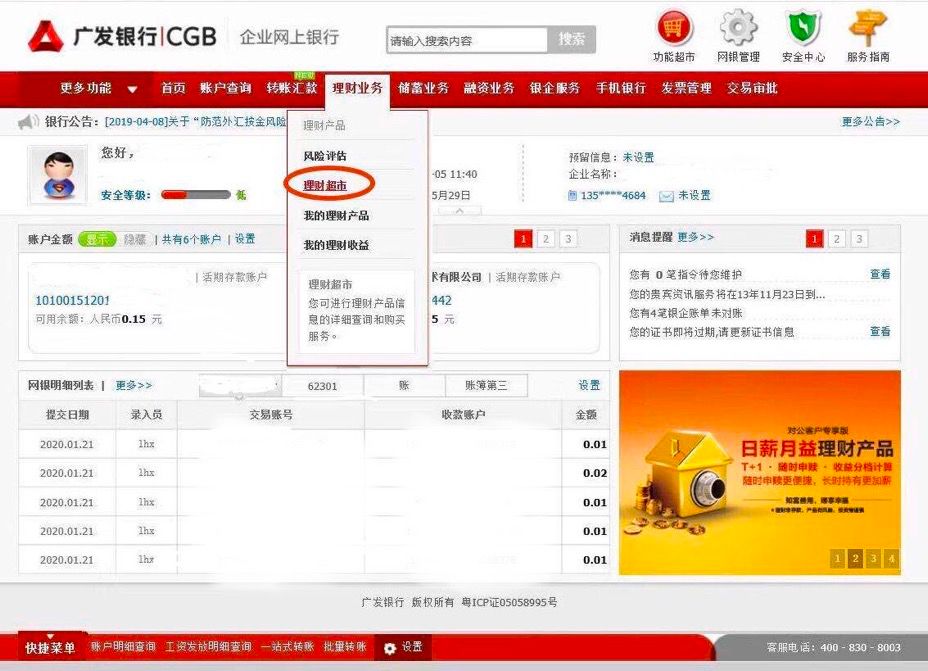Click the 搜索 search button
The width and height of the screenshot is (928, 671).
(571, 40)
